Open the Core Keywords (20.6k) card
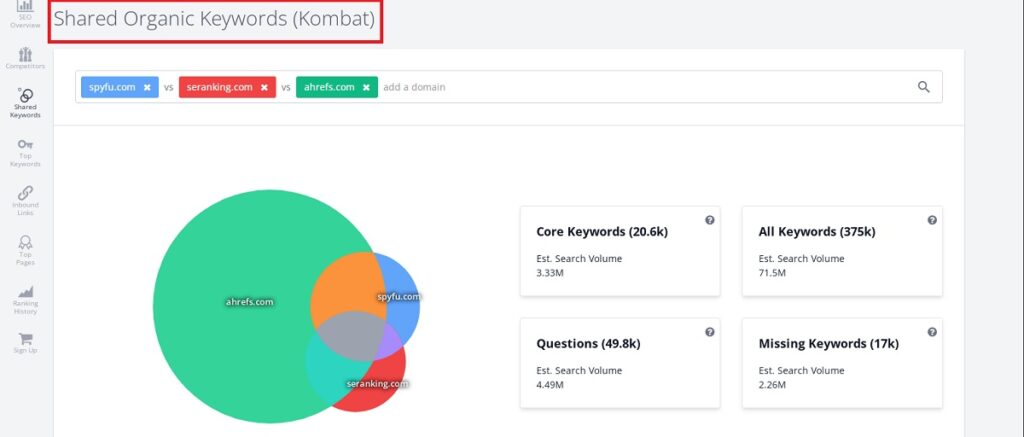Screen dimensions: 1024x437 pyautogui.click(x=620, y=251)
